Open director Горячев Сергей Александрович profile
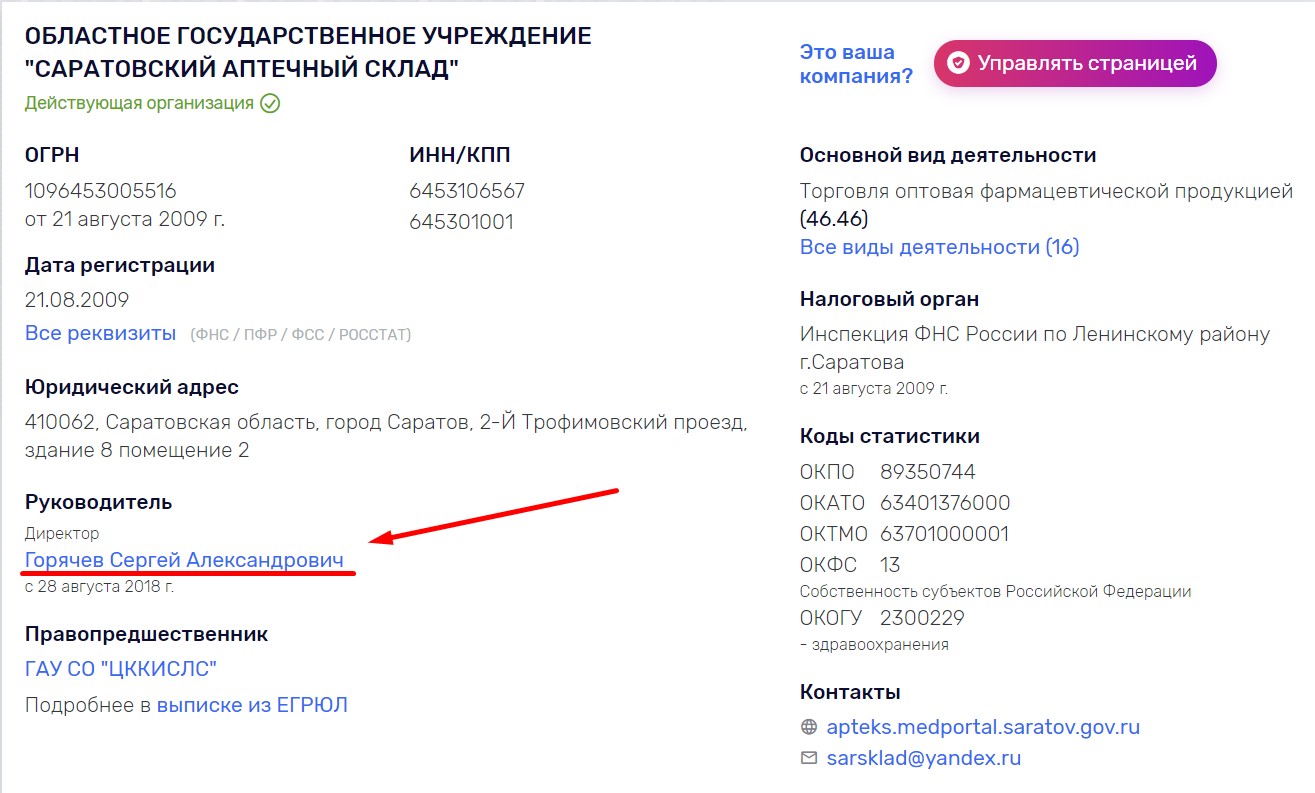Viewport: 1315px width, 793px height. pyautogui.click(x=184, y=560)
